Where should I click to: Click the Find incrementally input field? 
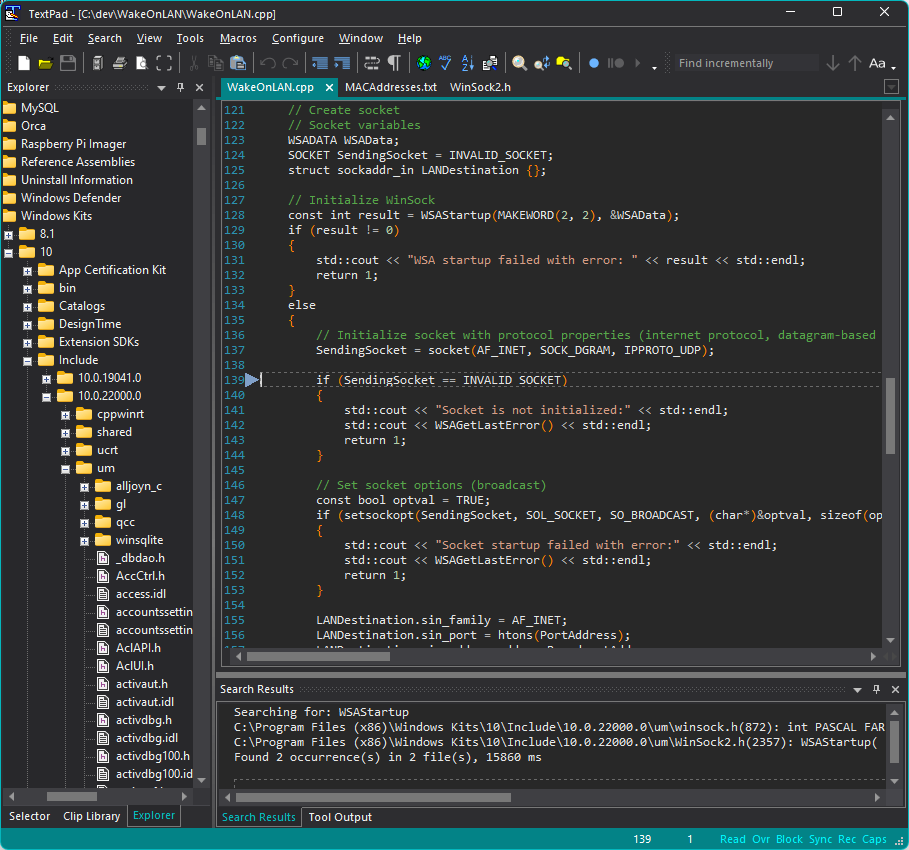click(x=746, y=63)
